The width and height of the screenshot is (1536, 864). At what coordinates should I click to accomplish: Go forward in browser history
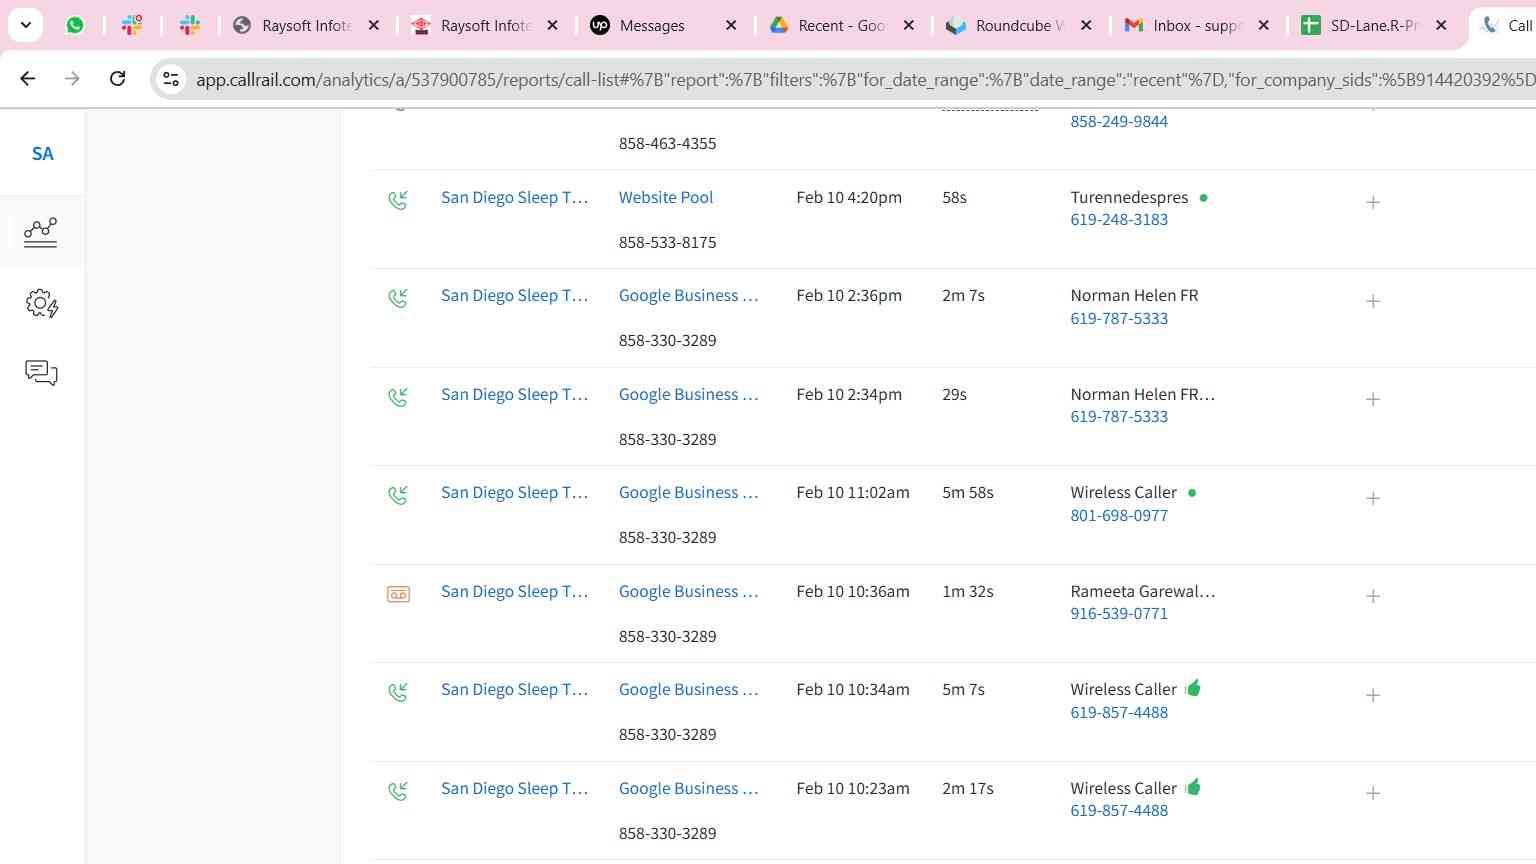coord(72,78)
